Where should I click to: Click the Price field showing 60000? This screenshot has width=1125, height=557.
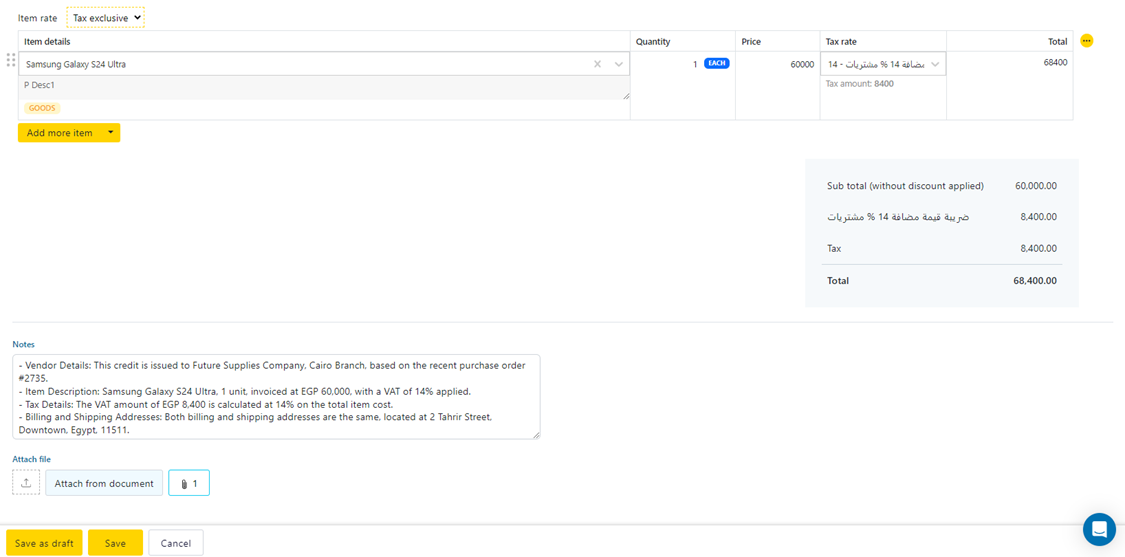(777, 64)
